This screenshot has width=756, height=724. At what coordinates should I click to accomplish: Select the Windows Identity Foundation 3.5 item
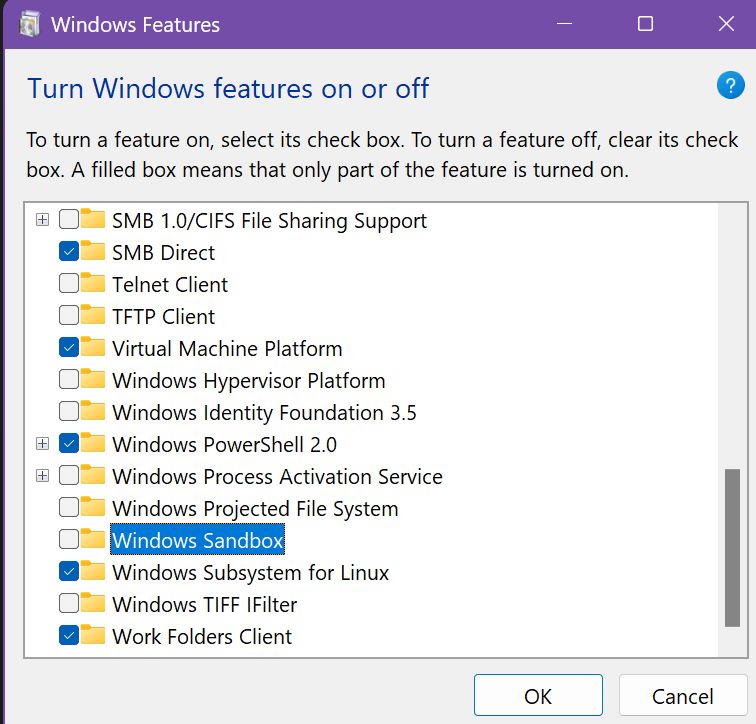pyautogui.click(x=264, y=413)
